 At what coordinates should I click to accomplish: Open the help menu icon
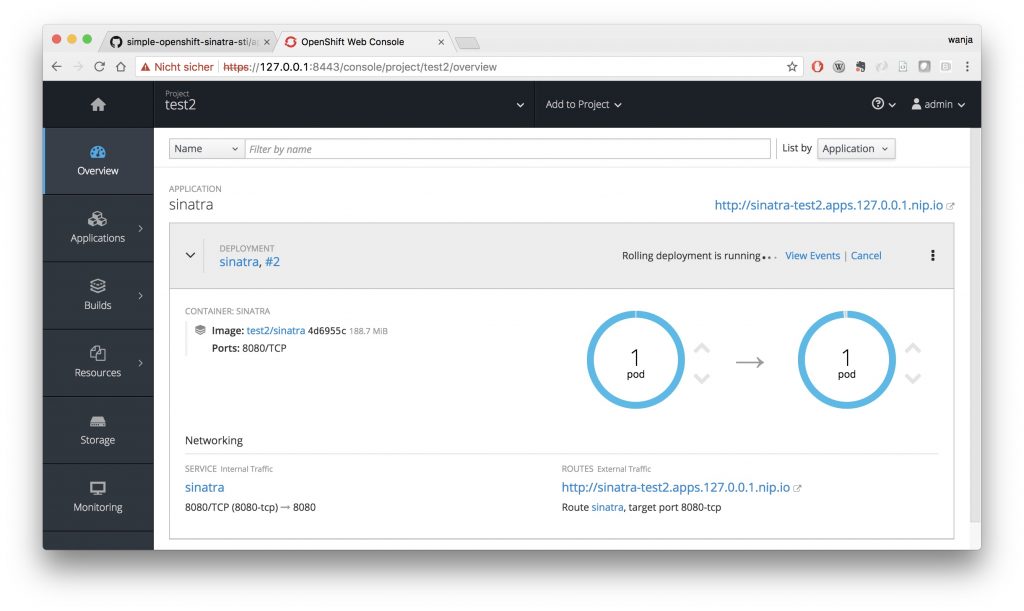pyautogui.click(x=883, y=104)
